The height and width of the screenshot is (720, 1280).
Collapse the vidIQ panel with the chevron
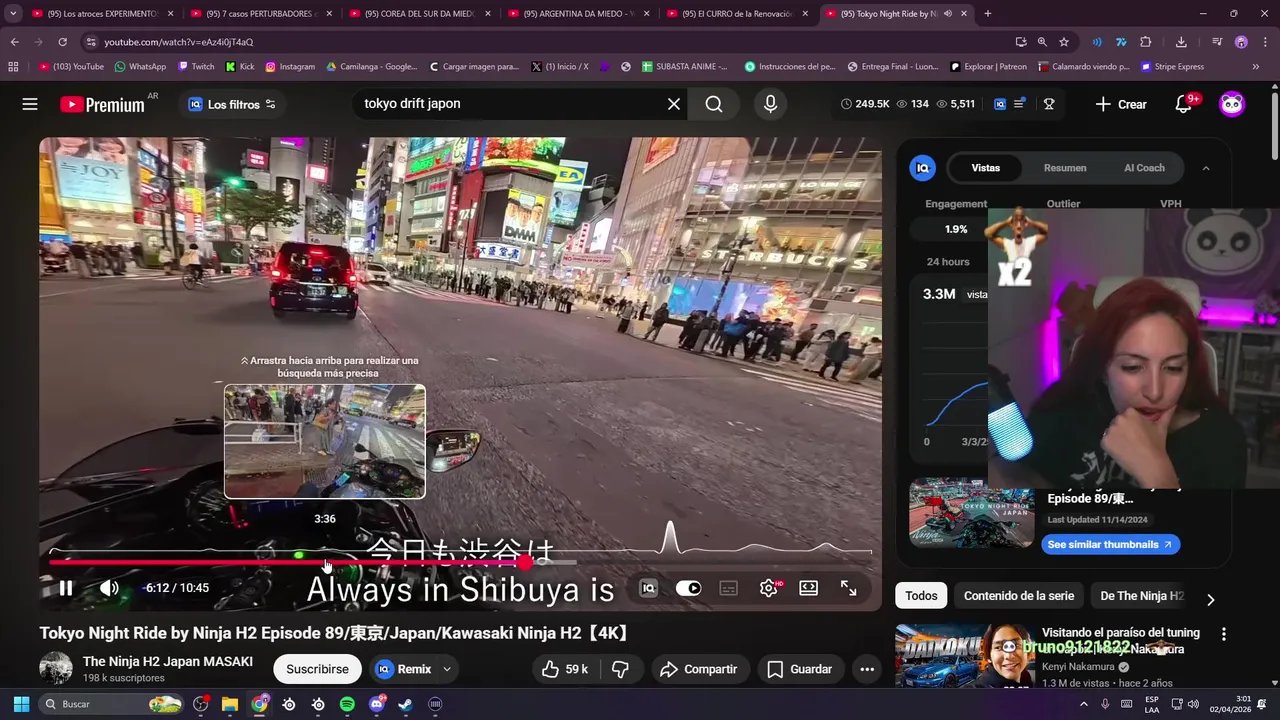pyautogui.click(x=1206, y=168)
